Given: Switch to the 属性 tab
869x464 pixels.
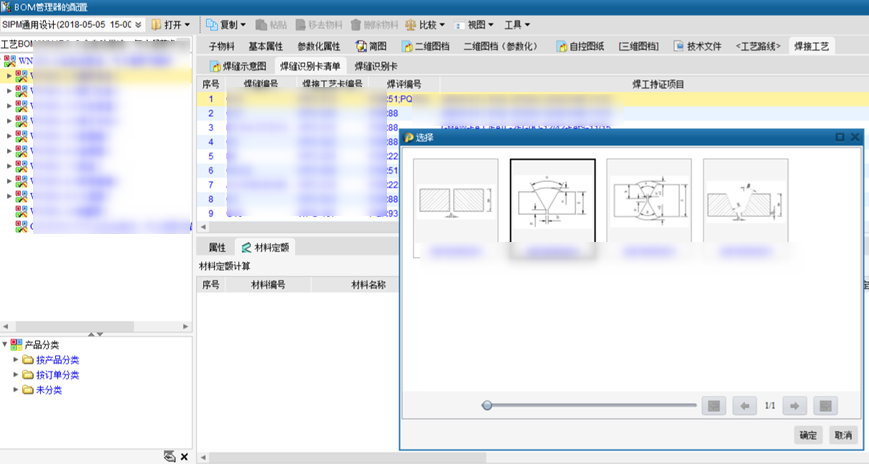Looking at the screenshot, I should [217, 247].
